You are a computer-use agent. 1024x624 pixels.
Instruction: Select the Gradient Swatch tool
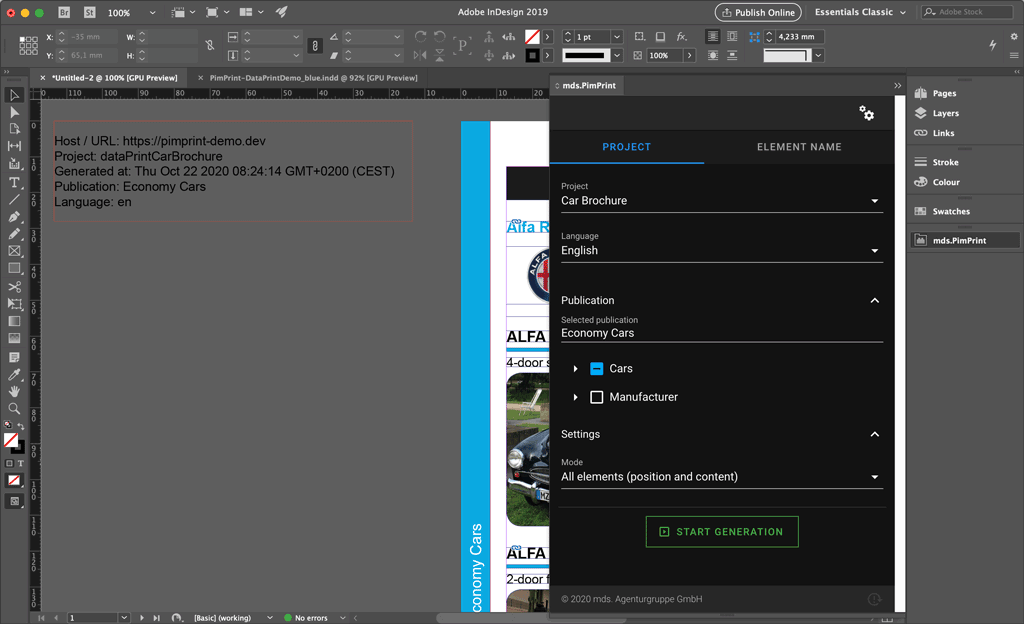(x=14, y=321)
